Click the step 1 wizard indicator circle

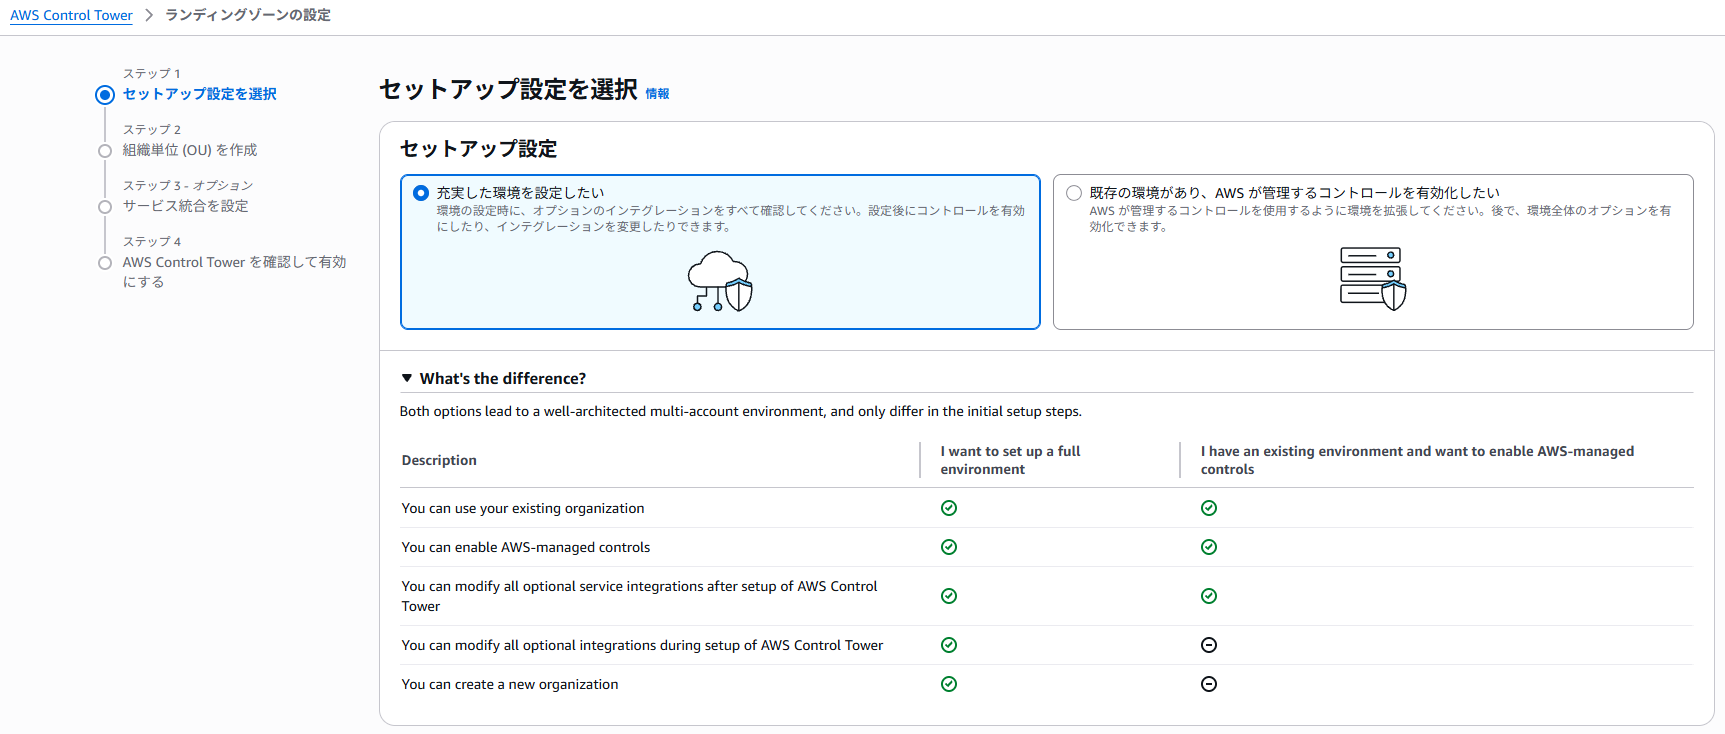tap(105, 95)
